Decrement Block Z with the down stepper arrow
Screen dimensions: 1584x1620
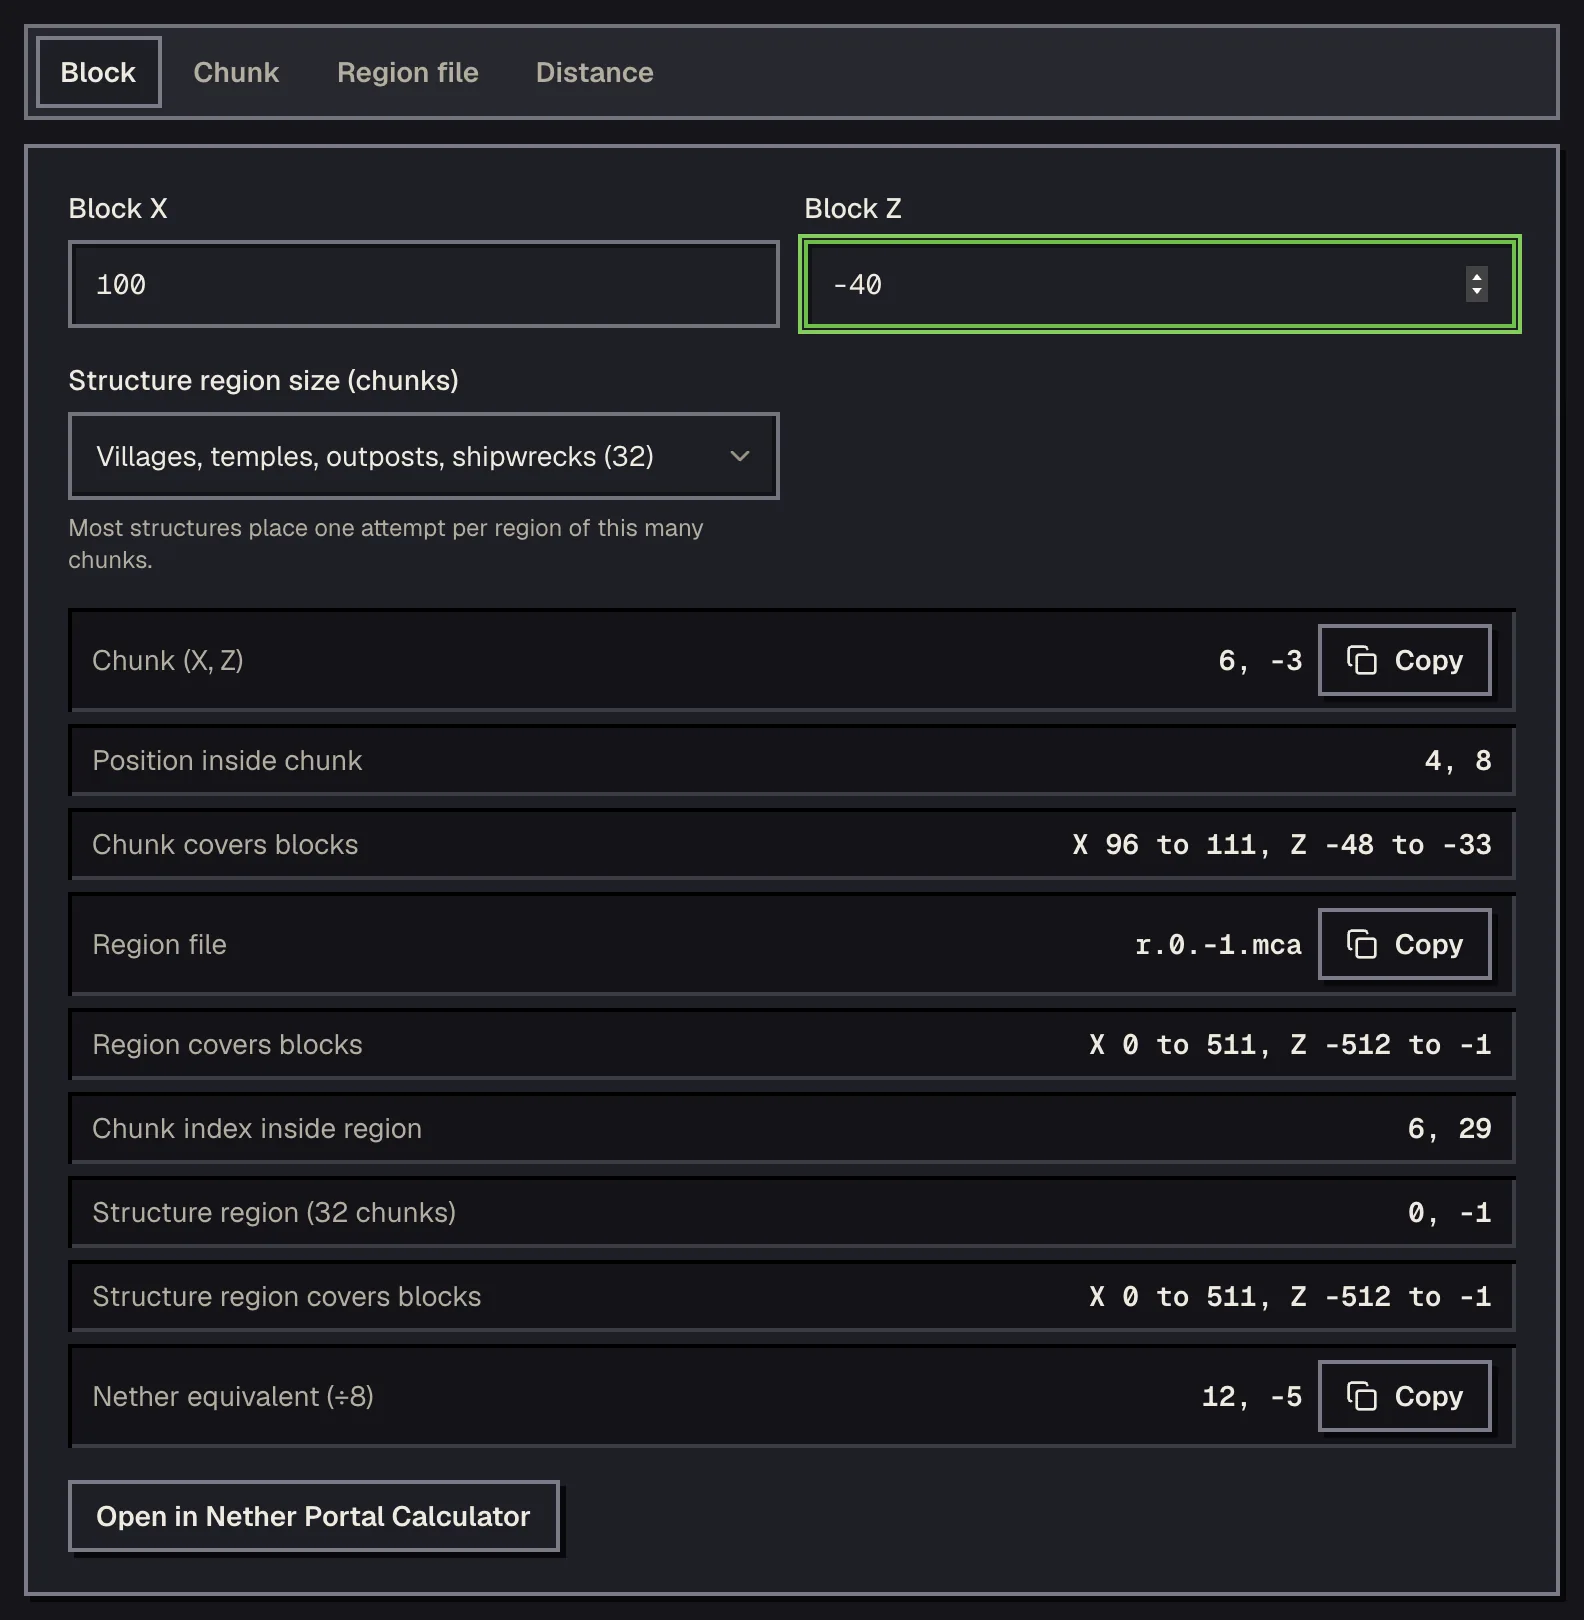point(1477,292)
